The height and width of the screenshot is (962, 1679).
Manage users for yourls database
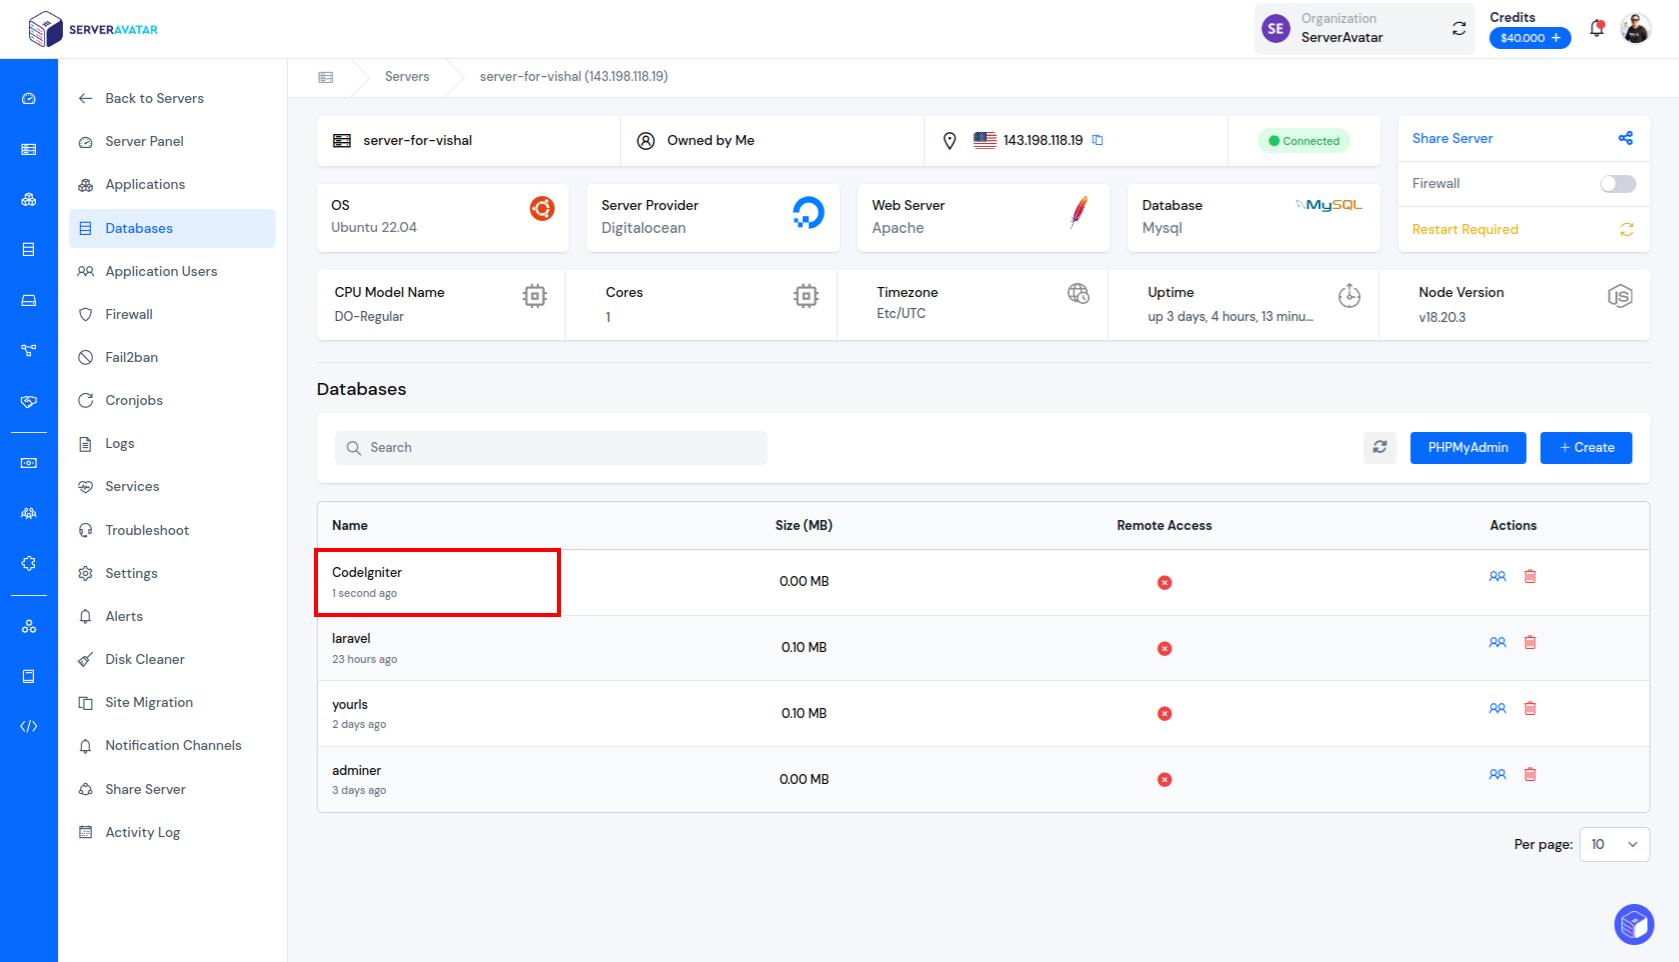[x=1497, y=709]
